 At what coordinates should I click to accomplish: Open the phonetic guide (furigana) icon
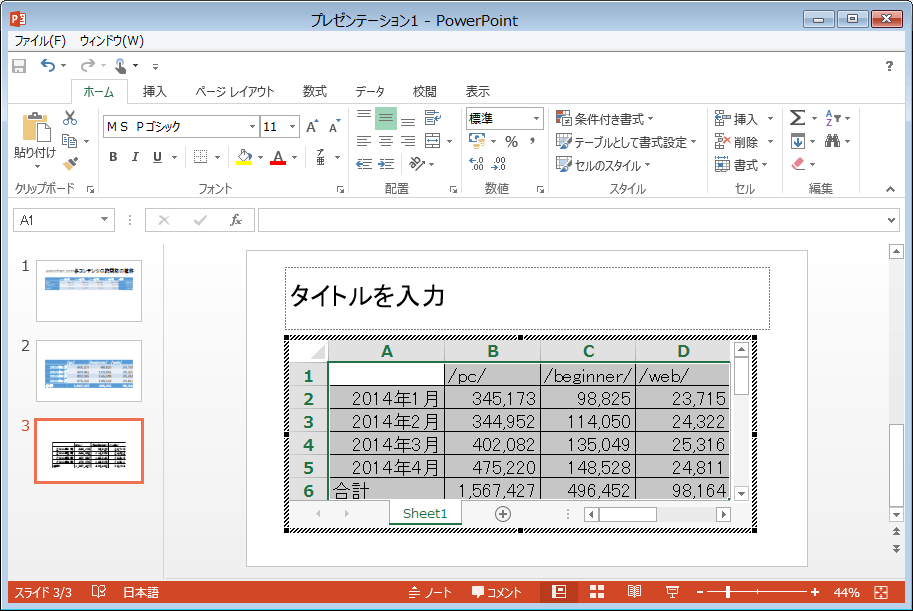coord(320,157)
